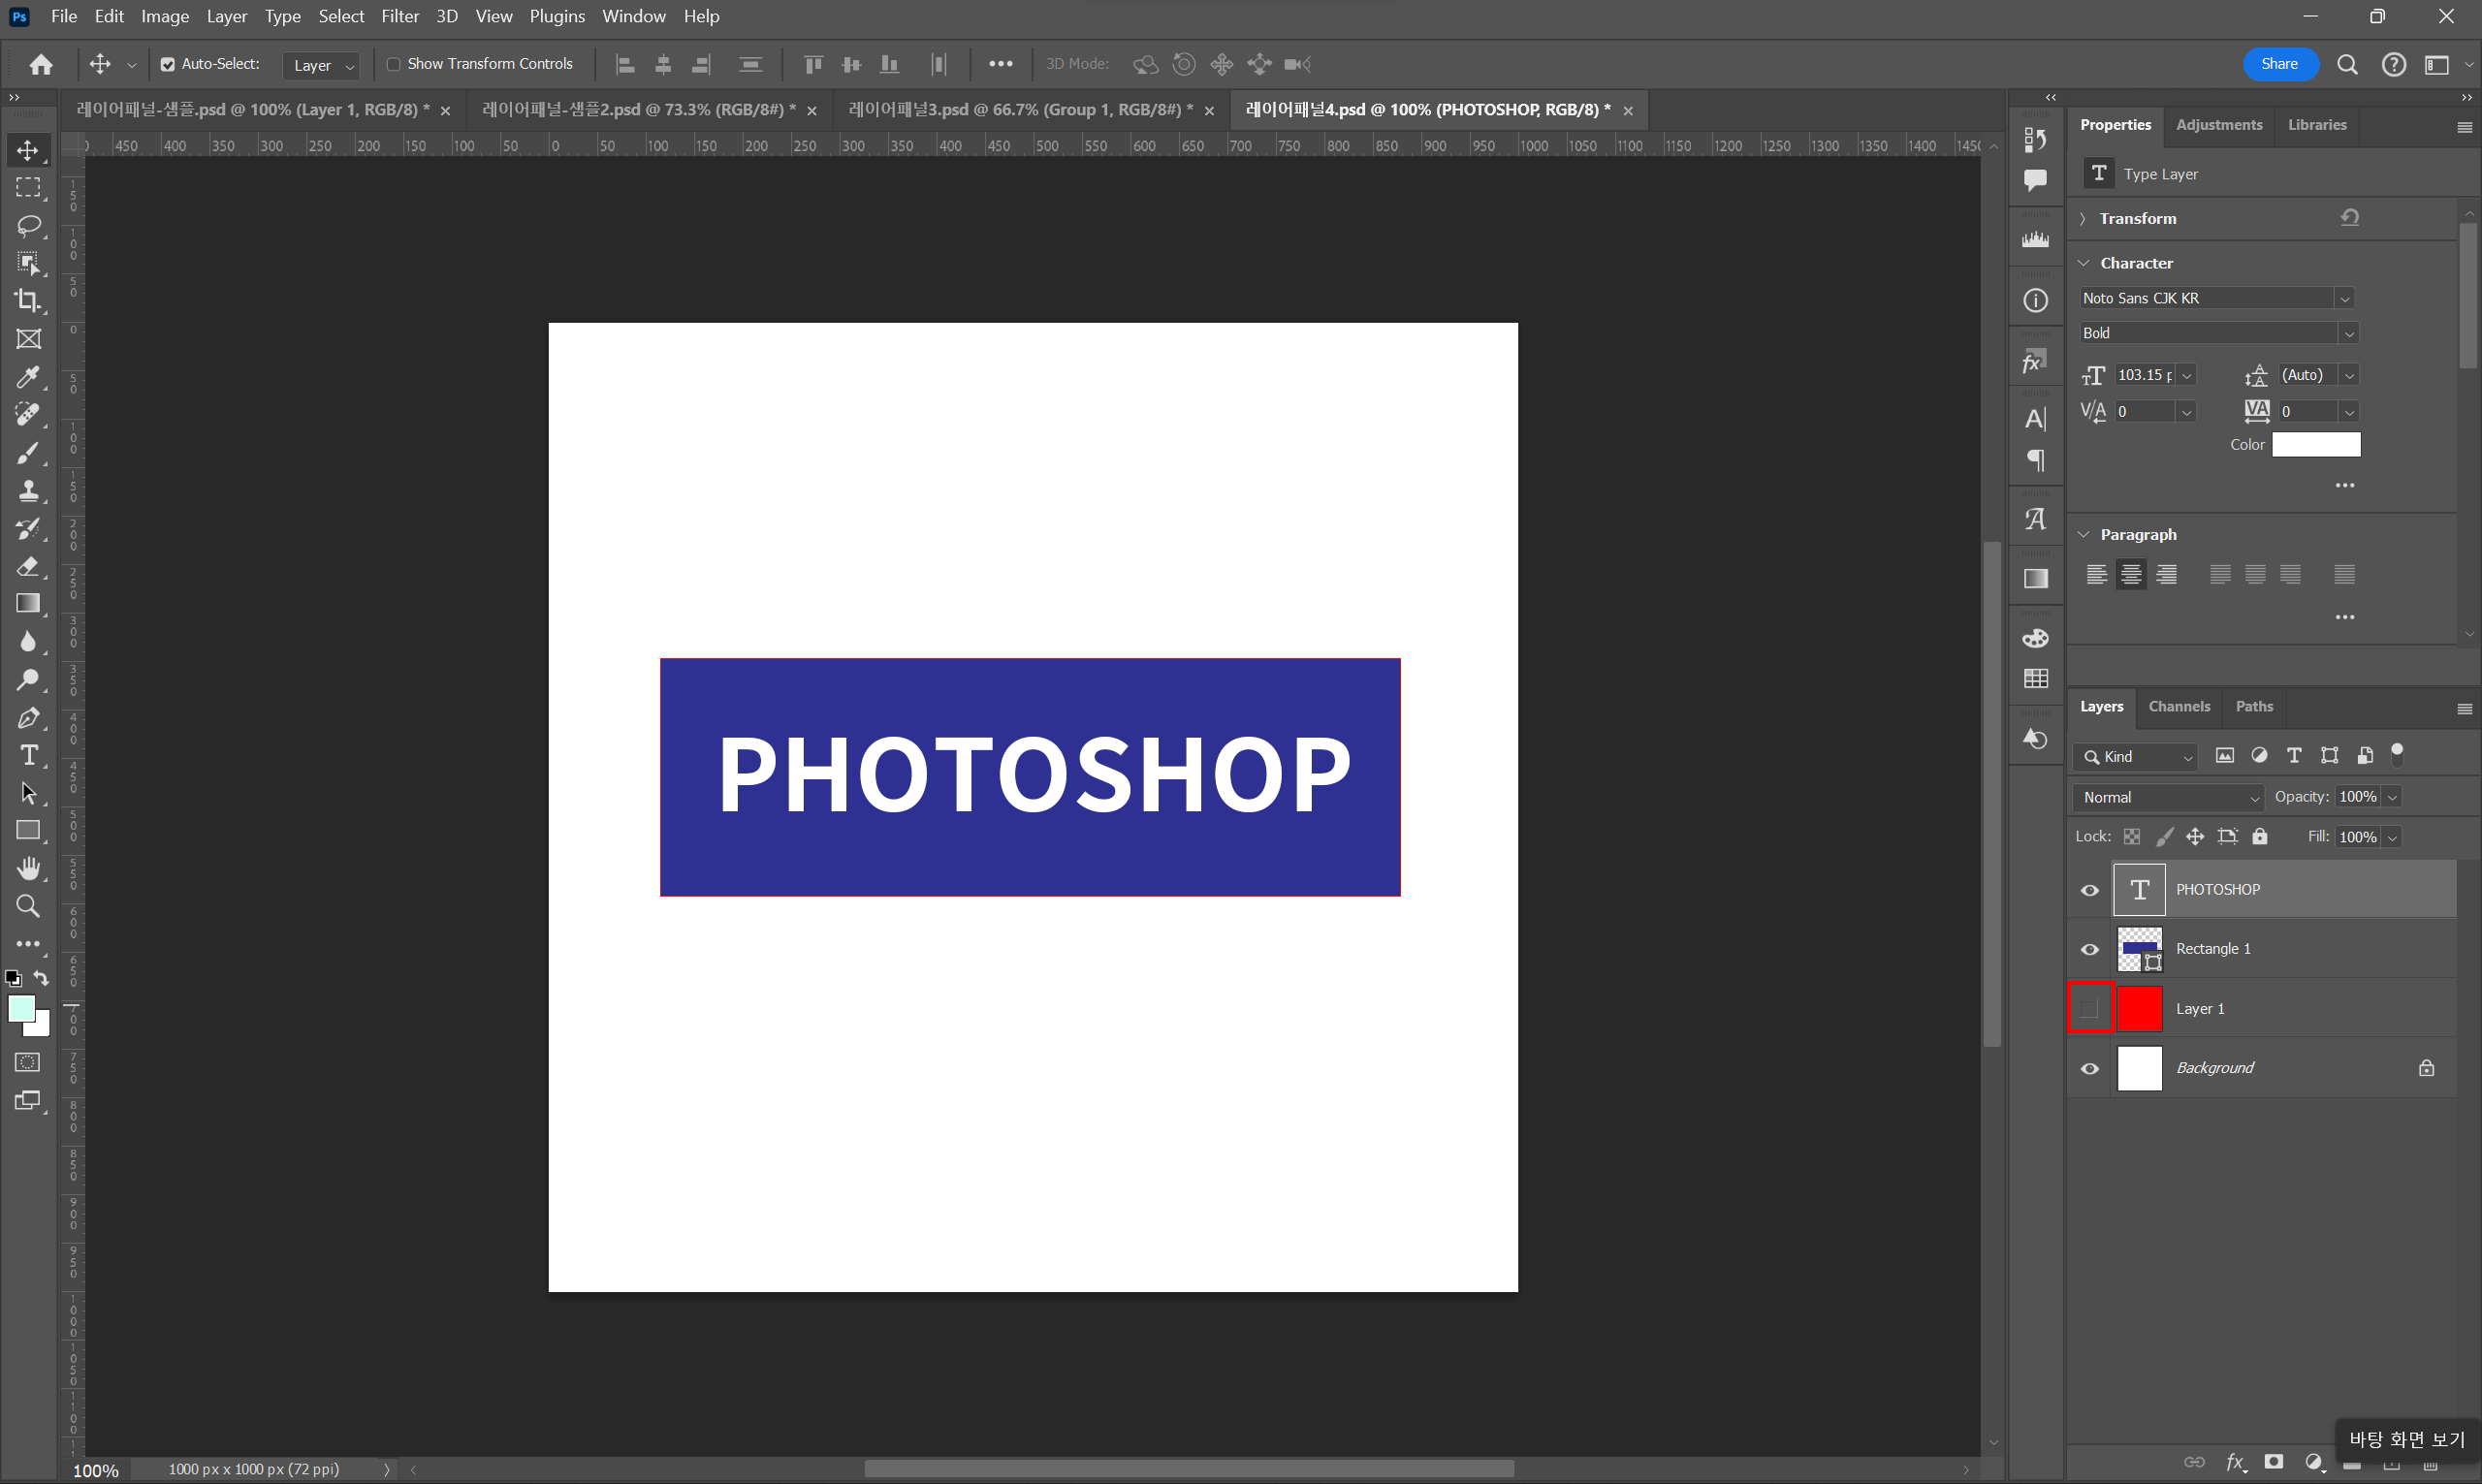The image size is (2482, 1484).
Task: Uncheck the Auto-Select checkbox
Action: [x=168, y=64]
